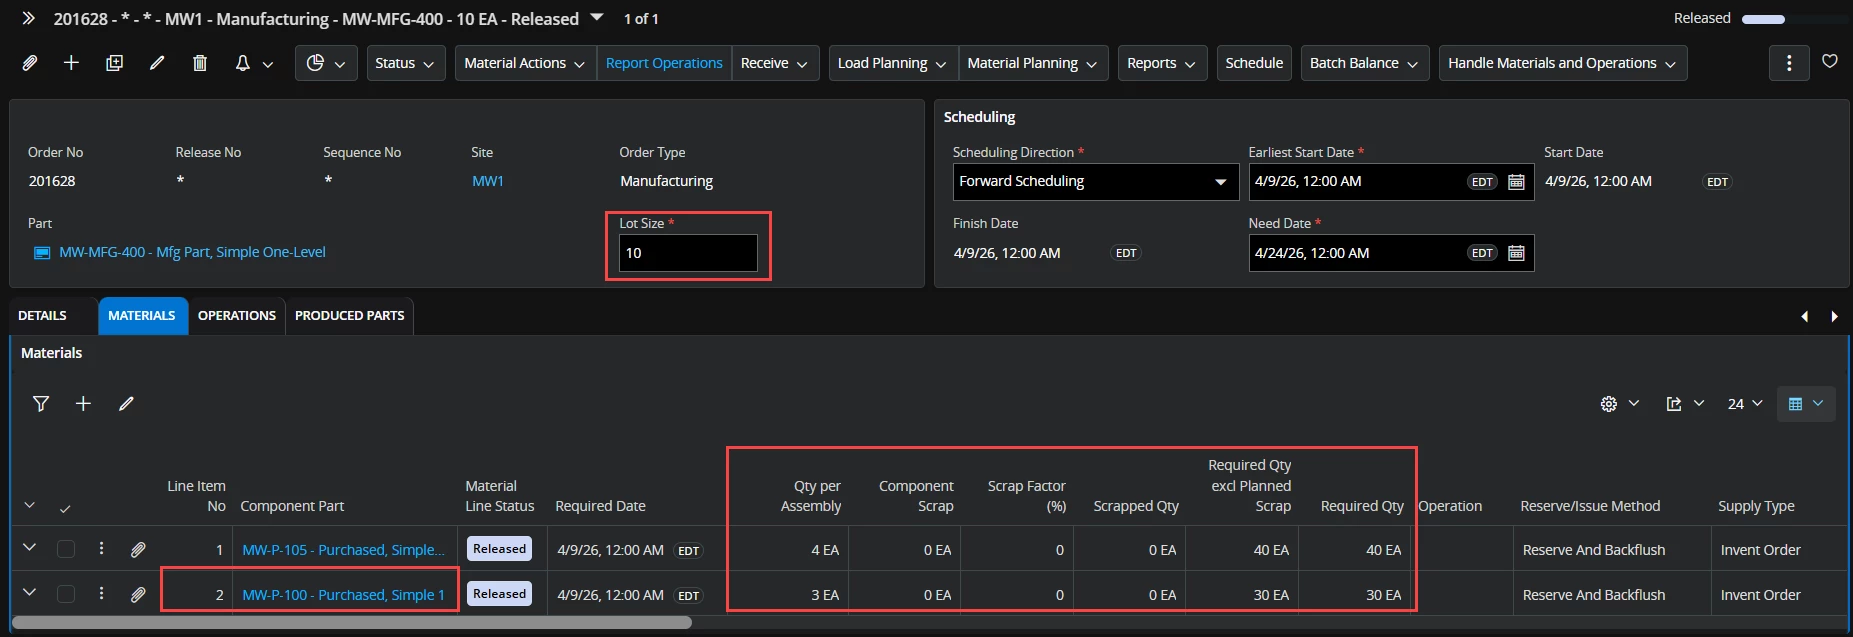Tick the checkbox for line item 1

(x=66, y=549)
